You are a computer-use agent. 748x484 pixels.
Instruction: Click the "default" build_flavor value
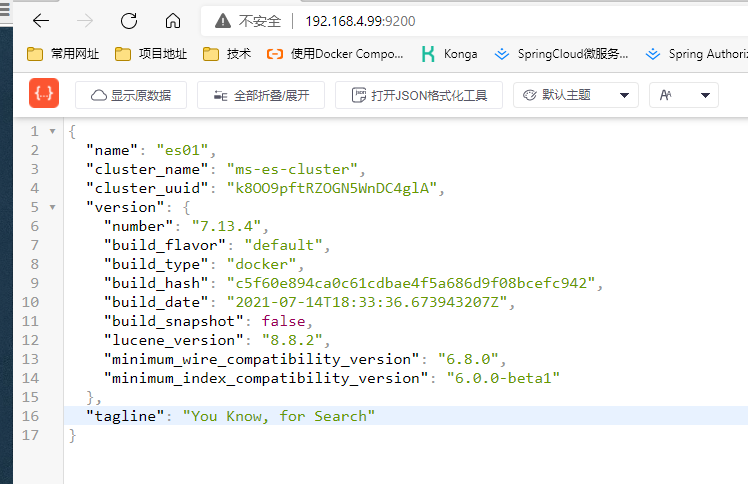[x=283, y=245]
